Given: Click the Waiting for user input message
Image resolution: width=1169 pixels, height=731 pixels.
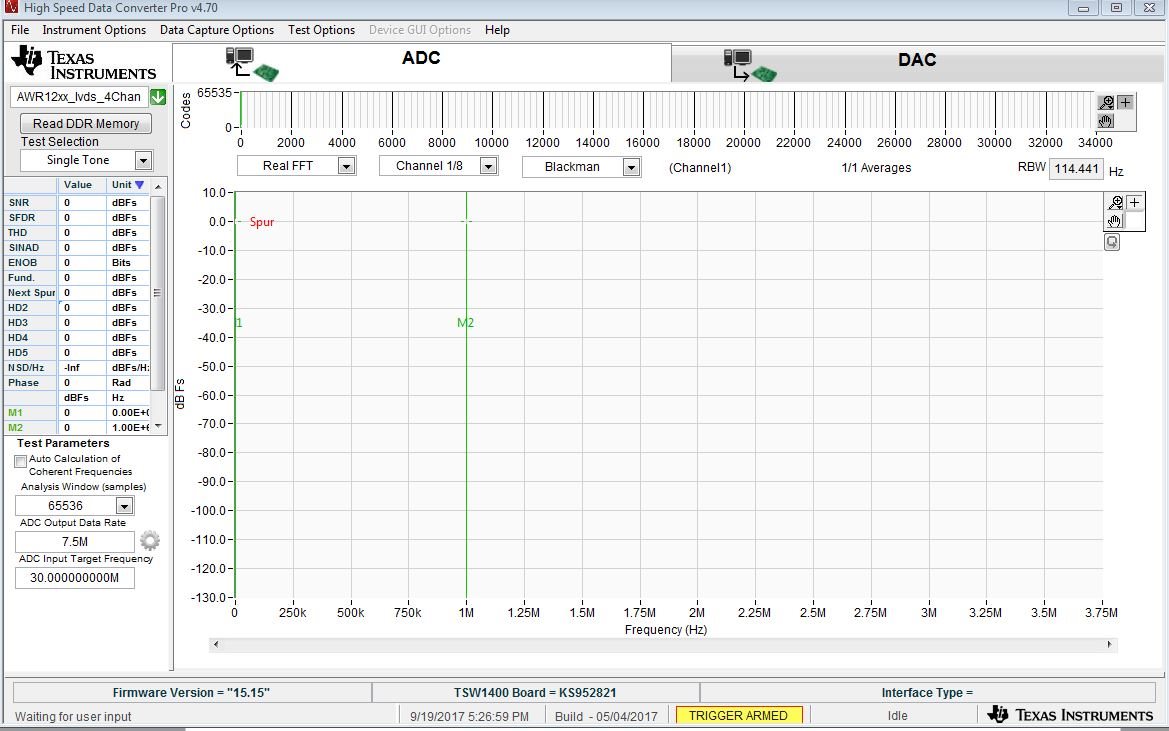Looking at the screenshot, I should [x=73, y=717].
